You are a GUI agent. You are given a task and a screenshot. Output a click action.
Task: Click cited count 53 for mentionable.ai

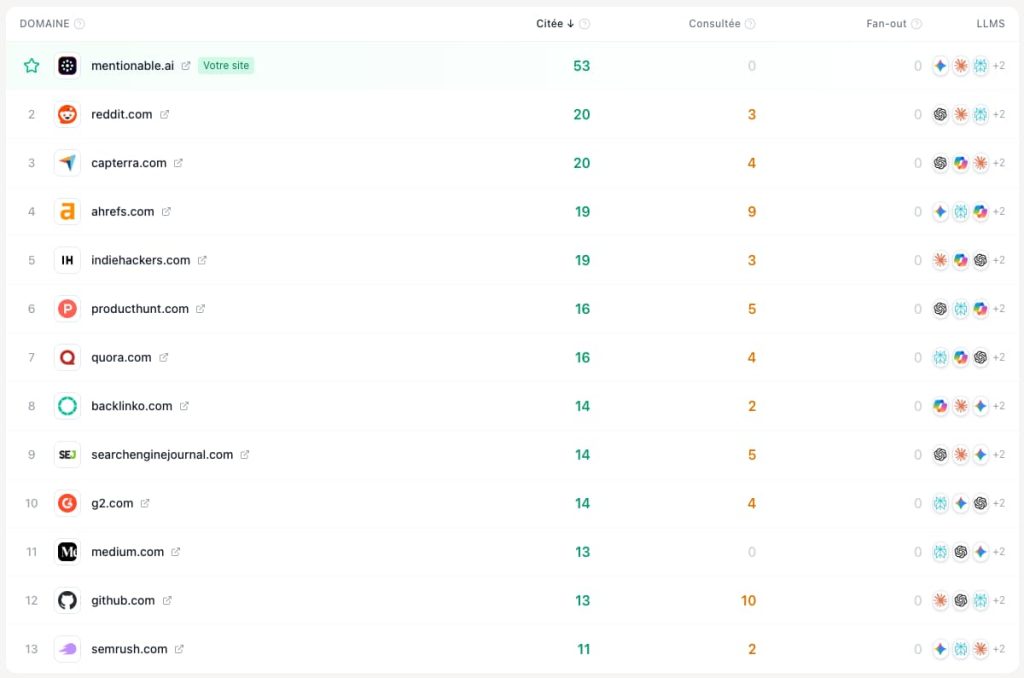(x=581, y=65)
